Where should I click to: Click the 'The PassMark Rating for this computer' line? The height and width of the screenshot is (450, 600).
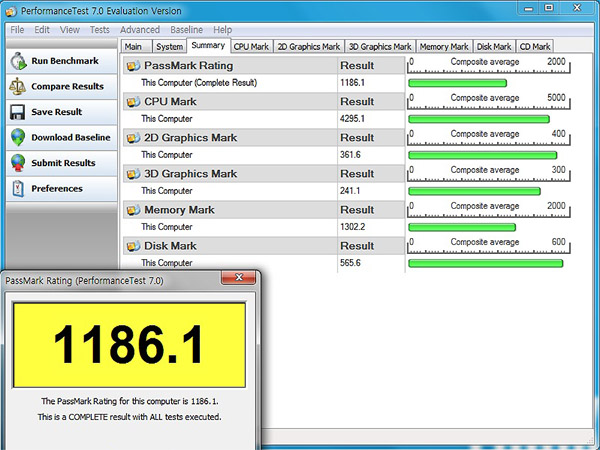[130, 401]
